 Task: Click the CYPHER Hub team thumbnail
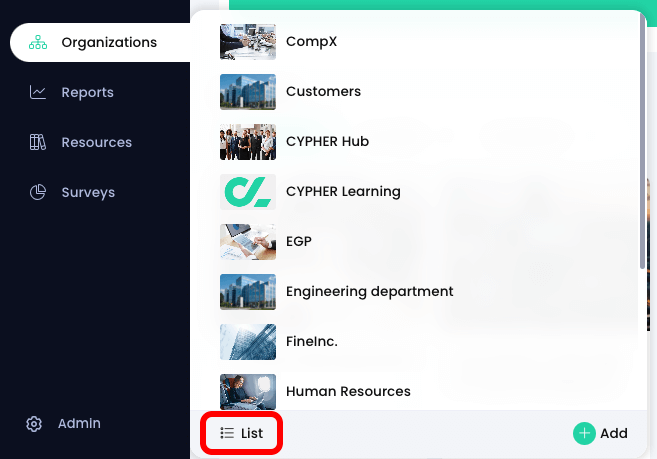[x=248, y=142]
